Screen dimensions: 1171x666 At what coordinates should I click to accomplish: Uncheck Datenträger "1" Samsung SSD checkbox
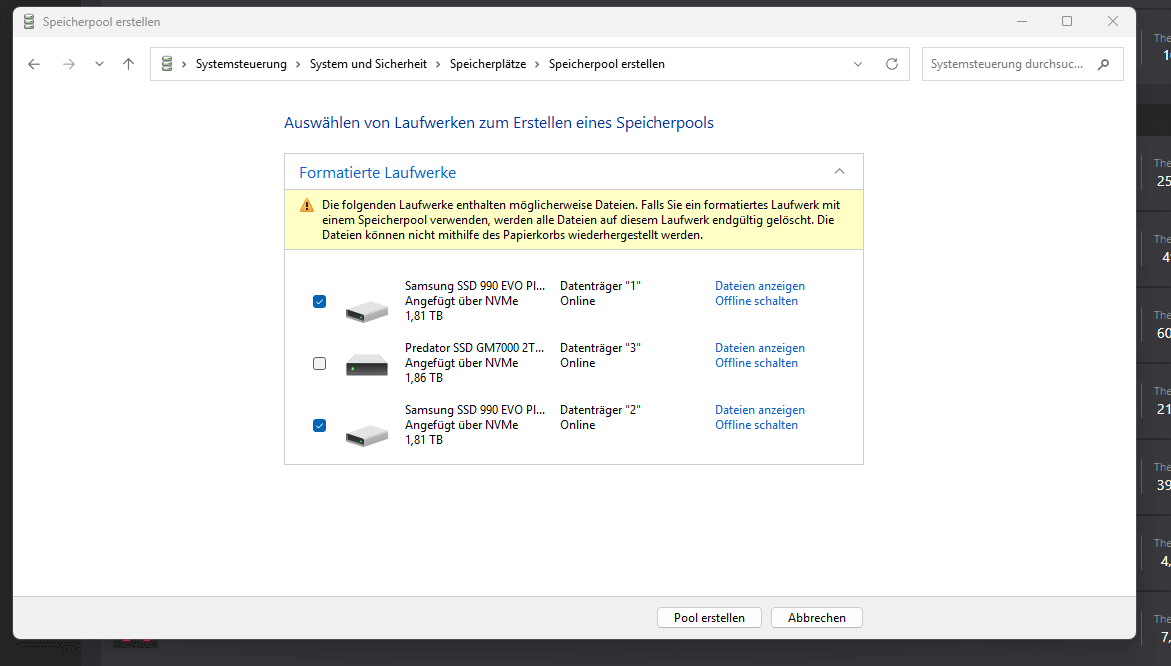pos(320,302)
